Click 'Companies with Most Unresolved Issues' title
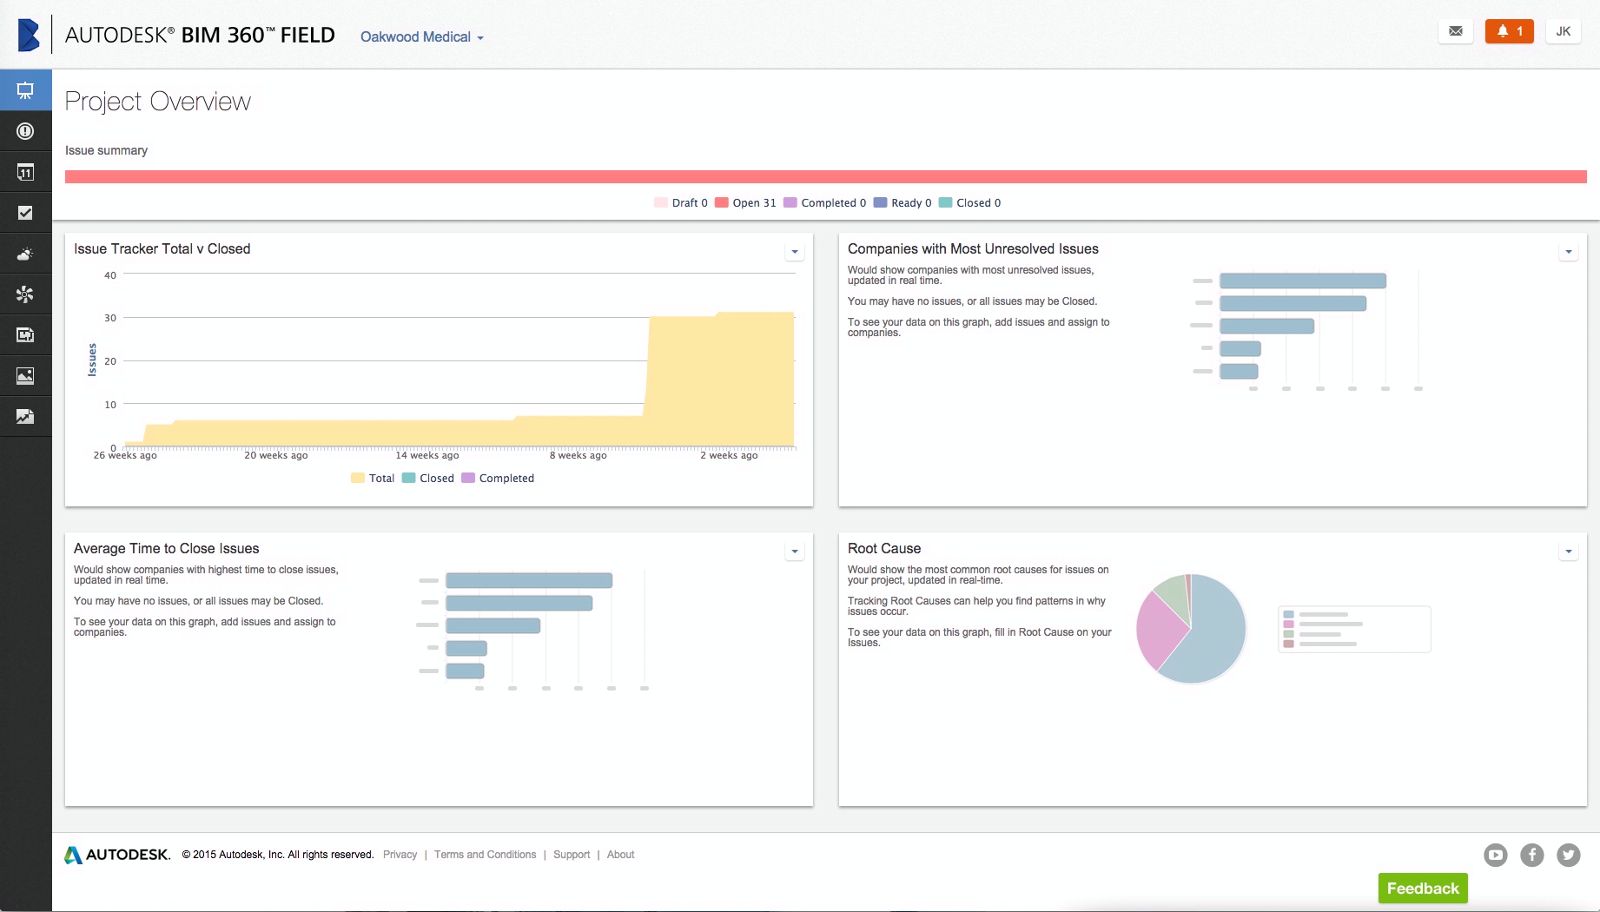 tap(973, 249)
